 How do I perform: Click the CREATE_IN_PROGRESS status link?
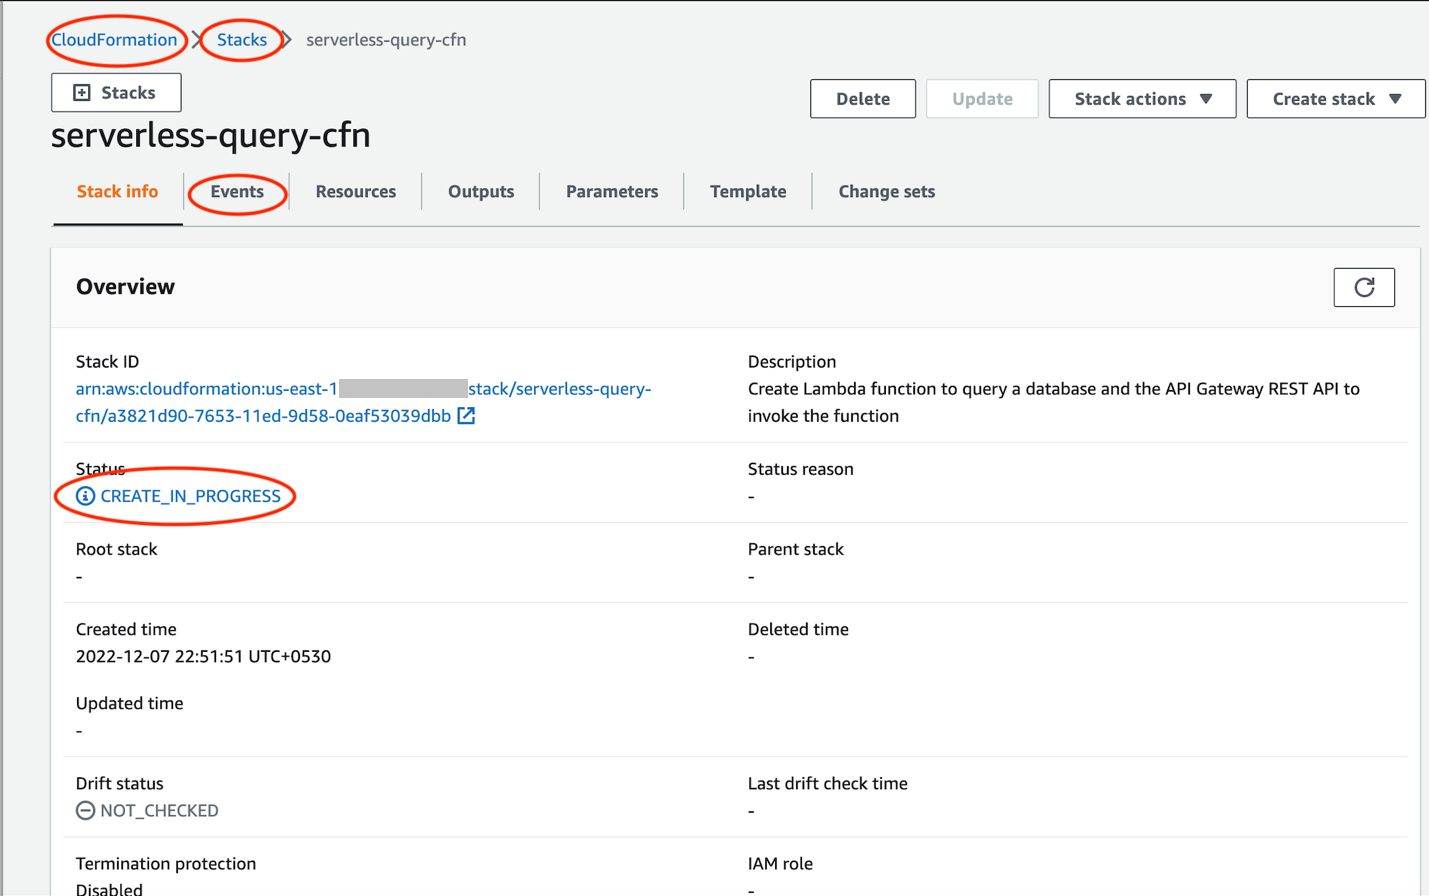190,496
